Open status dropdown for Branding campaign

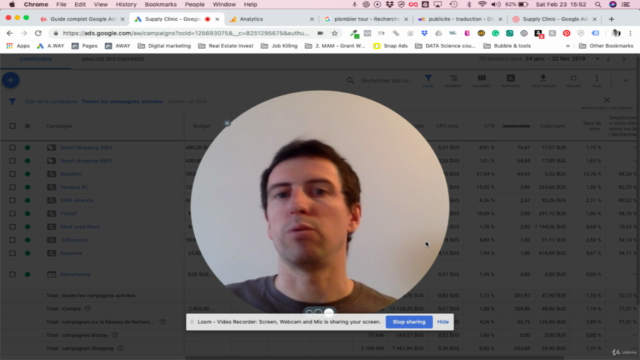click(x=27, y=174)
